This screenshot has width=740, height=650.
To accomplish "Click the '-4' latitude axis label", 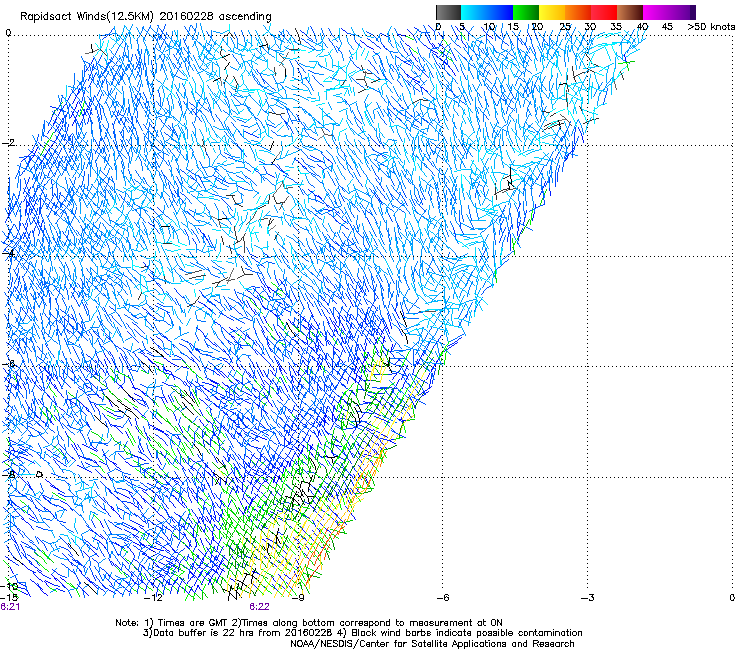I will tap(8, 254).
